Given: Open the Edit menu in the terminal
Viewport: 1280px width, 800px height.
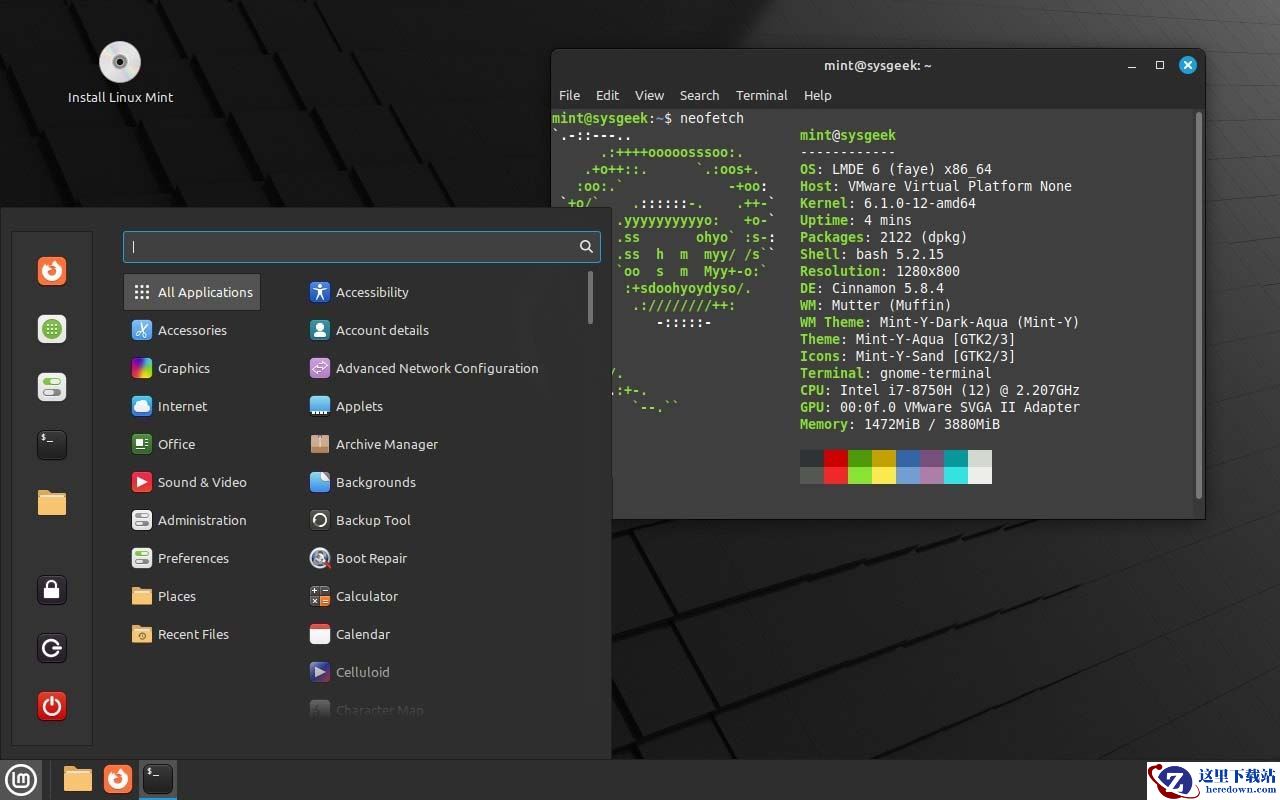Looking at the screenshot, I should point(608,95).
